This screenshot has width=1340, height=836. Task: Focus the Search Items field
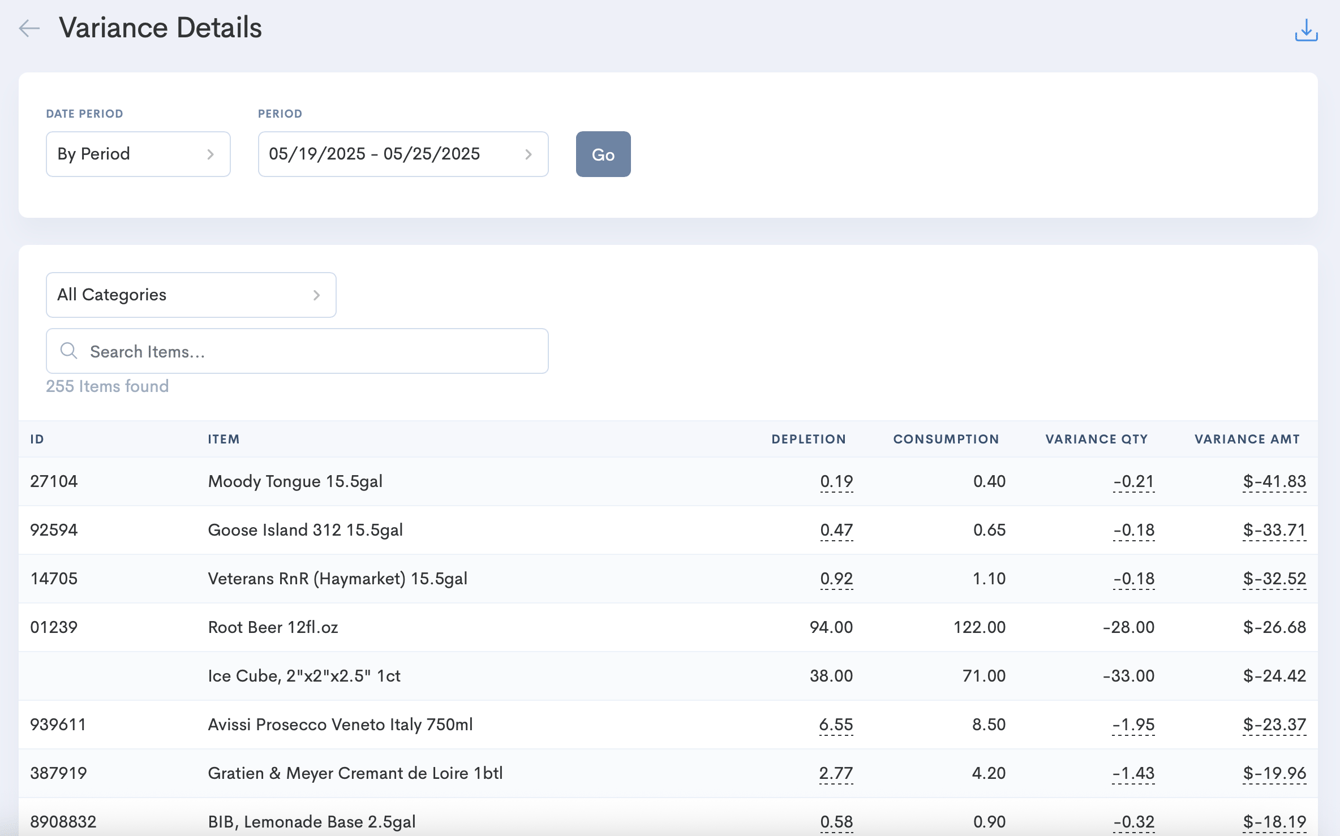point(297,351)
